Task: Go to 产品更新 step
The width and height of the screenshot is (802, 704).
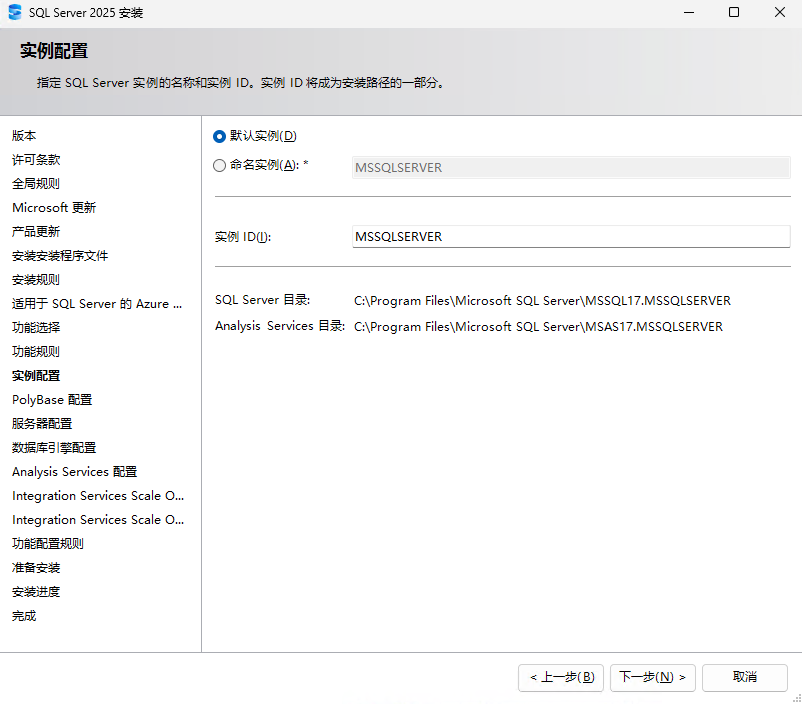Action: [36, 231]
